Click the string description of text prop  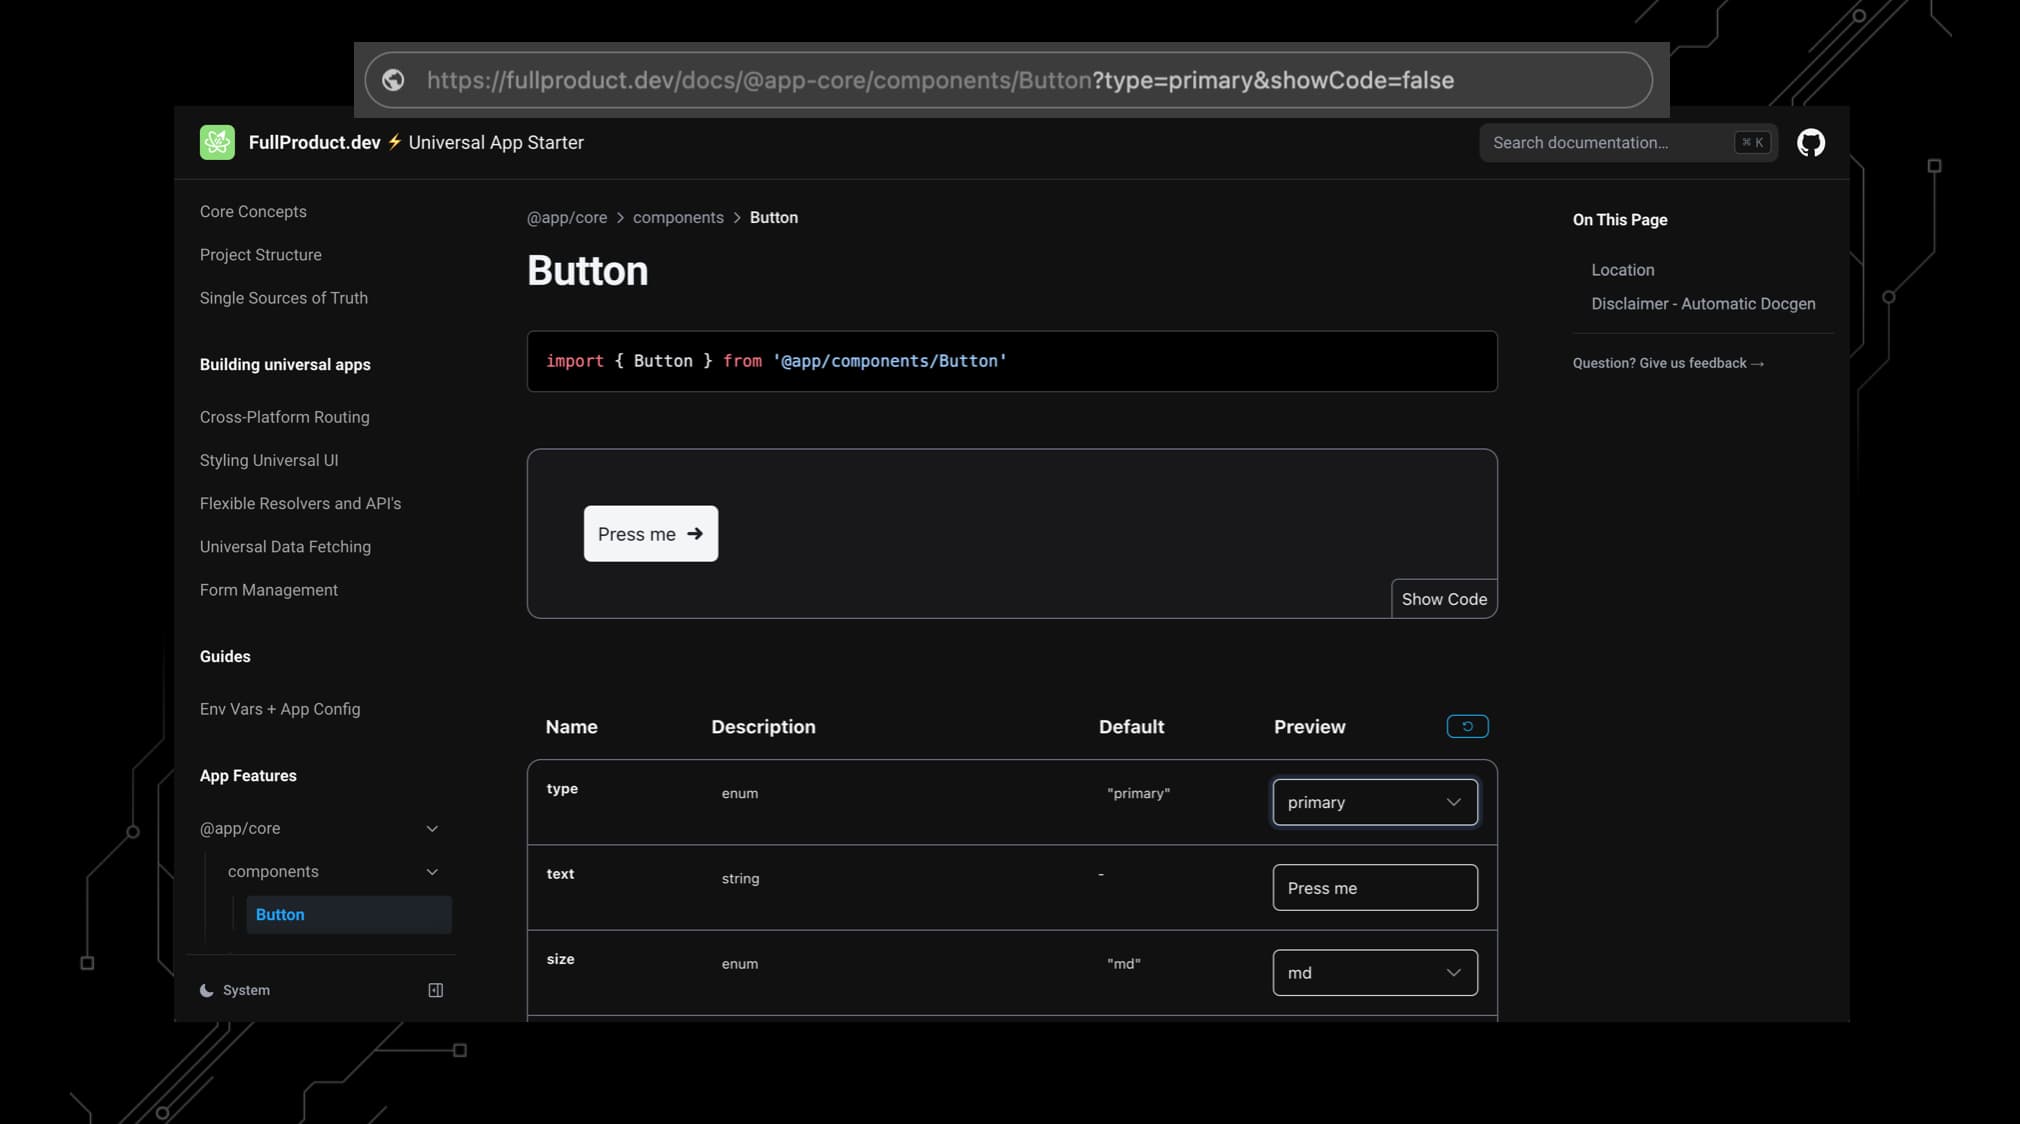pos(740,879)
